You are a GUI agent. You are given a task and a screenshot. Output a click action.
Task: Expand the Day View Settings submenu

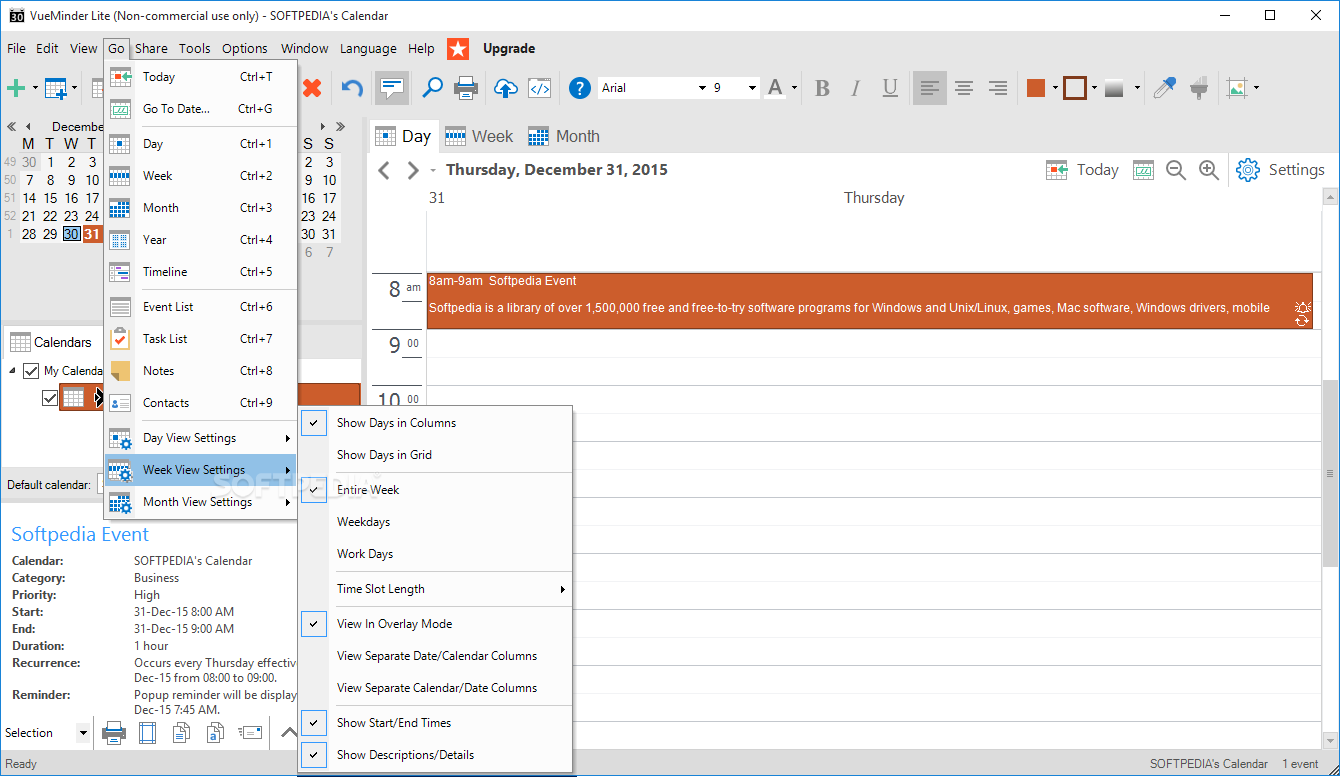point(201,438)
